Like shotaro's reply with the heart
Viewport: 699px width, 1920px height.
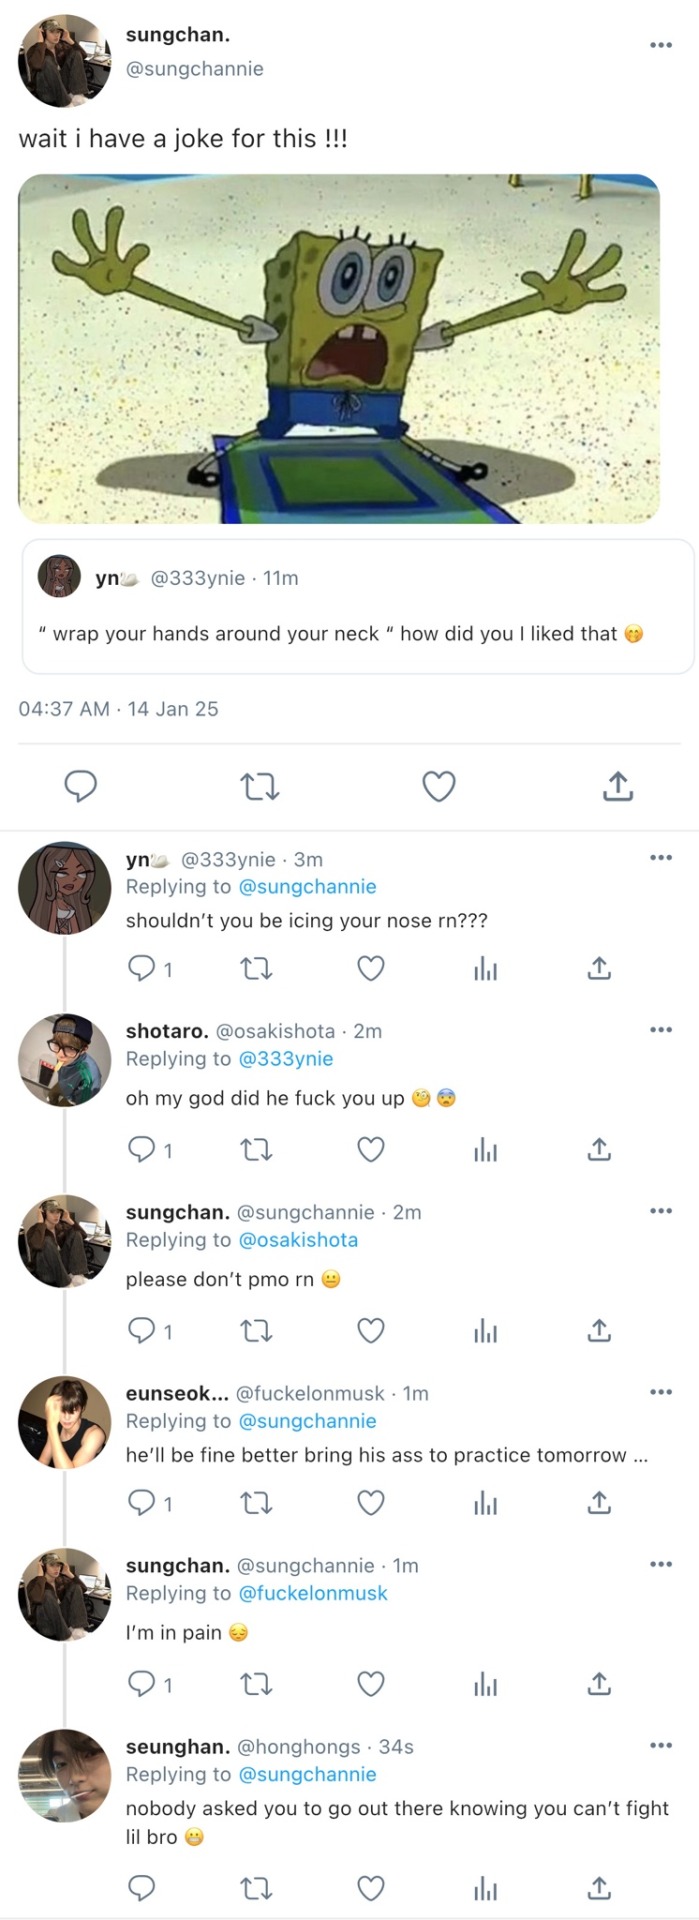point(371,1150)
